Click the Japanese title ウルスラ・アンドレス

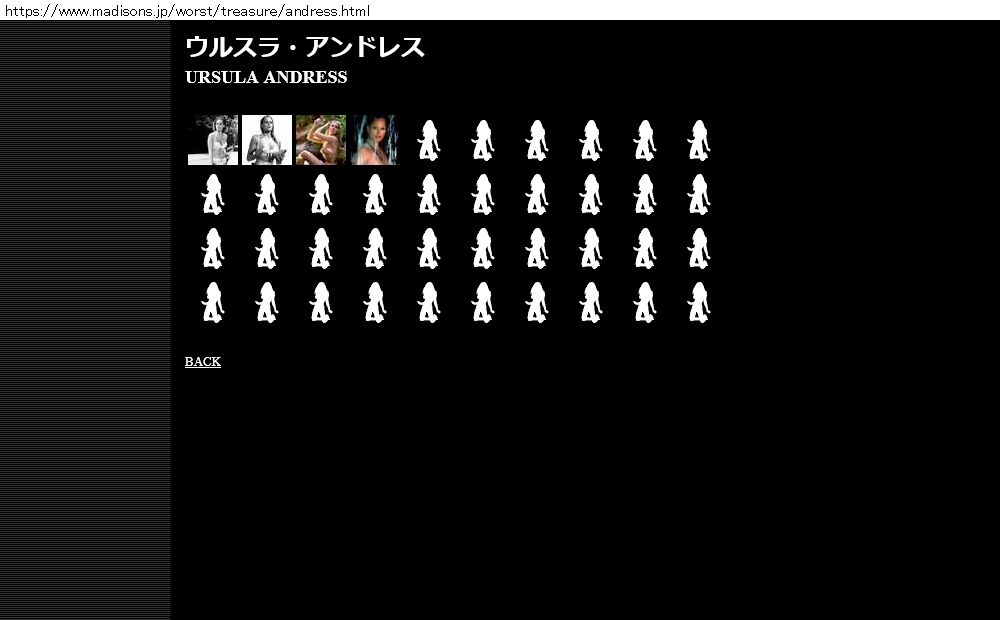click(305, 47)
